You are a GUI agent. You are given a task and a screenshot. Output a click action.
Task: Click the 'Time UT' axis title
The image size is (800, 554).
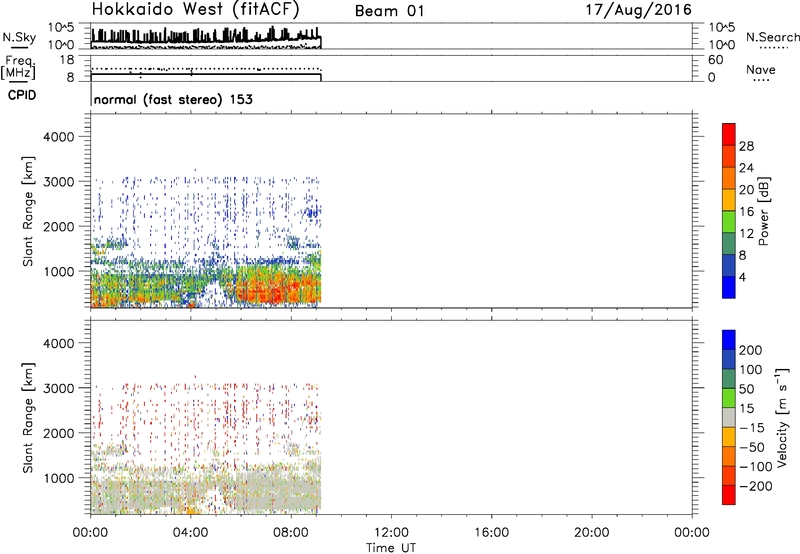[x=391, y=548]
